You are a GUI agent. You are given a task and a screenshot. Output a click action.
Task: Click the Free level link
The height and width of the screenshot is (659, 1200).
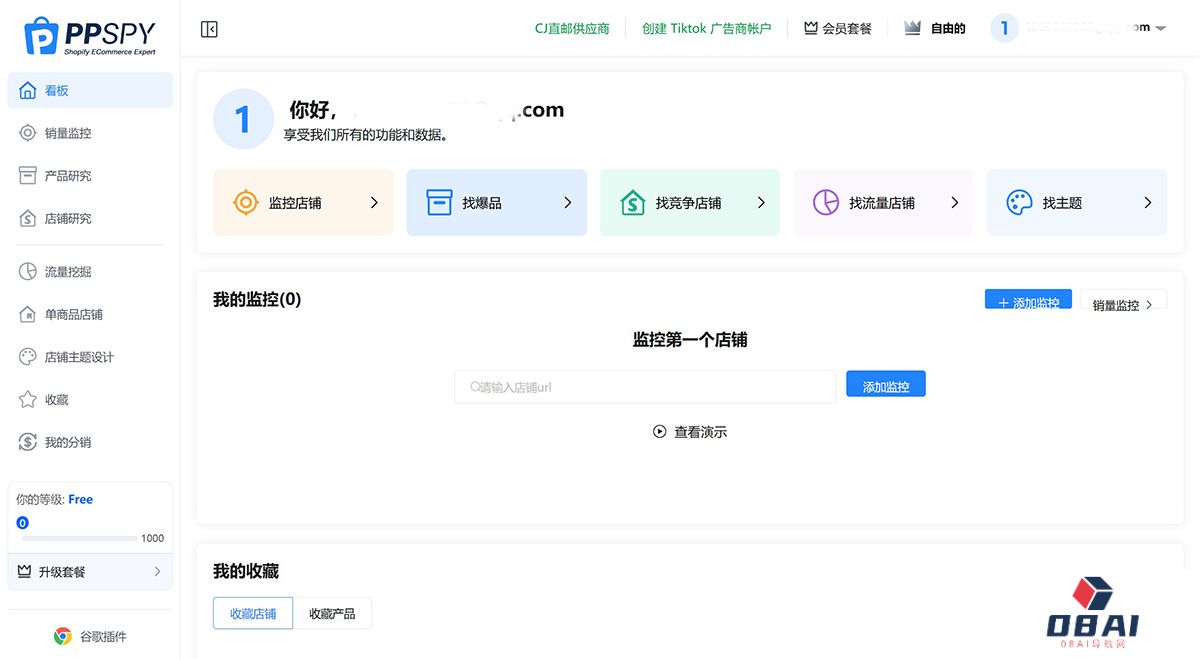(80, 499)
